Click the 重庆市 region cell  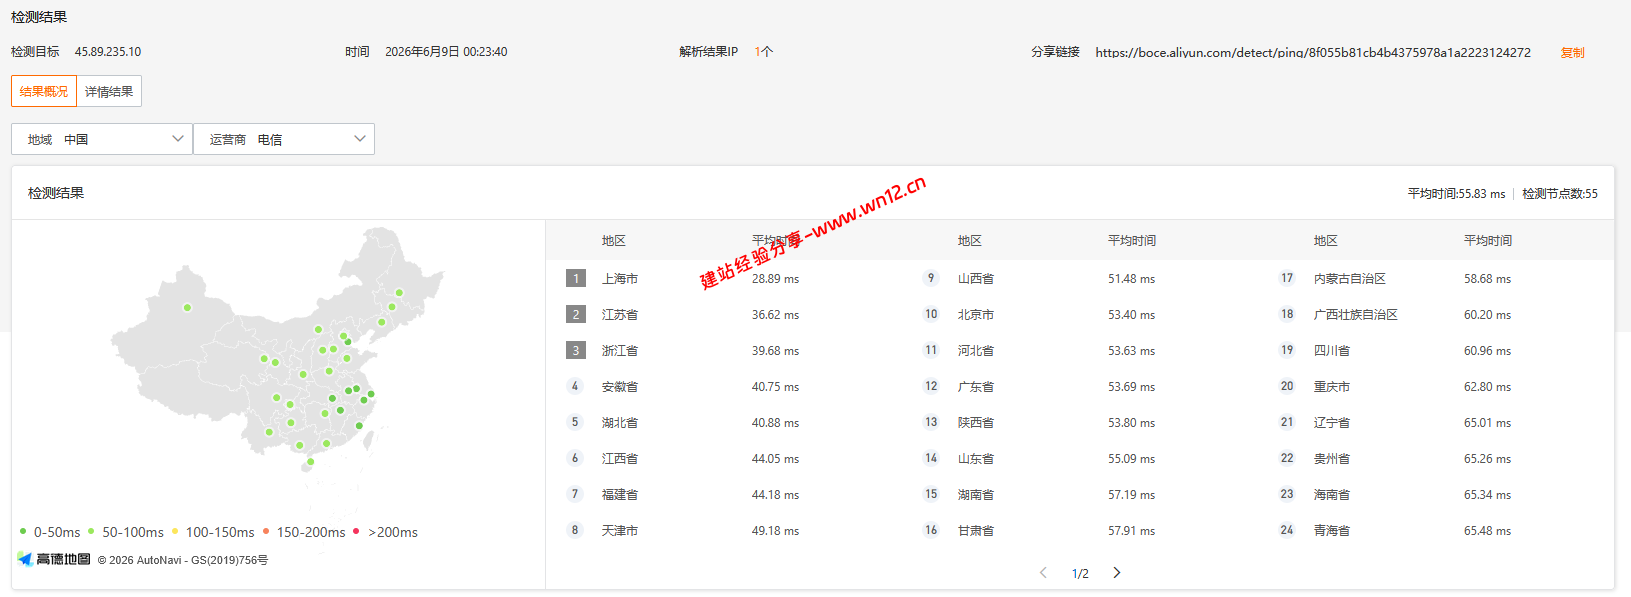click(x=1332, y=387)
